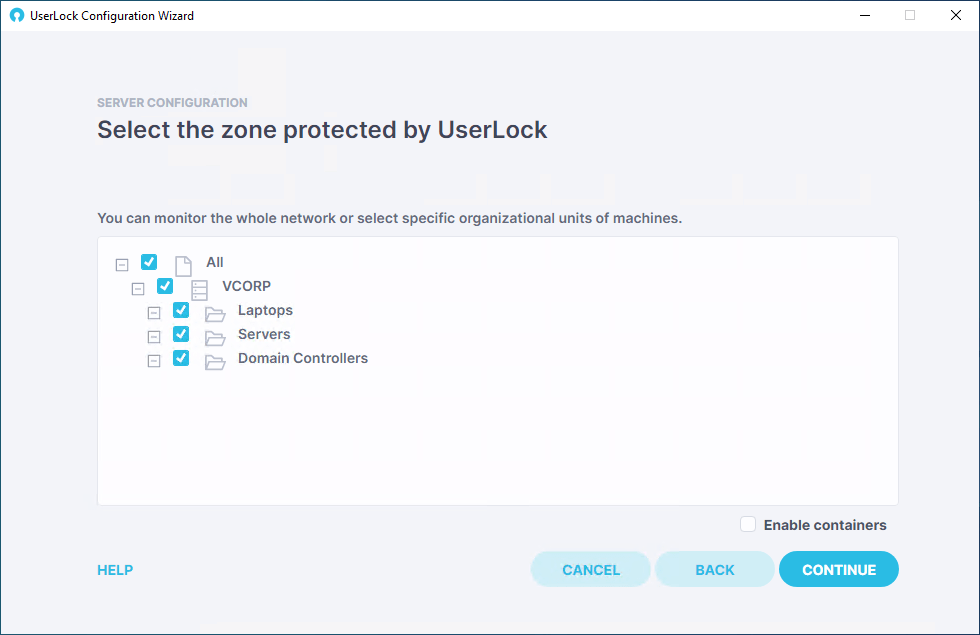This screenshot has width=980, height=635.
Task: Click the VCORP domain server icon
Action: click(x=199, y=290)
